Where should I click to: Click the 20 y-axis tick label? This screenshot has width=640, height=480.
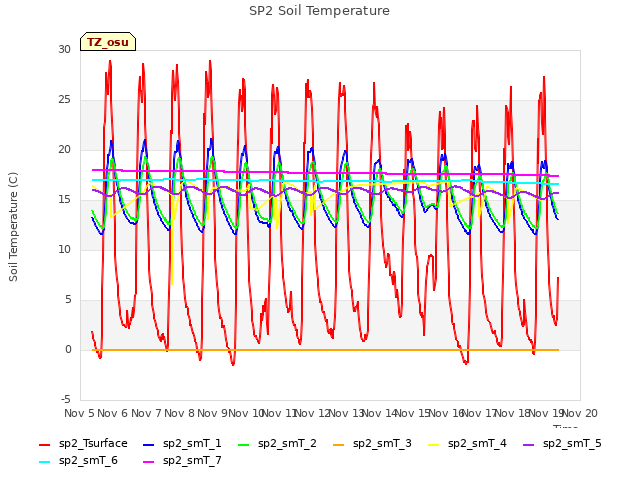(x=64, y=149)
